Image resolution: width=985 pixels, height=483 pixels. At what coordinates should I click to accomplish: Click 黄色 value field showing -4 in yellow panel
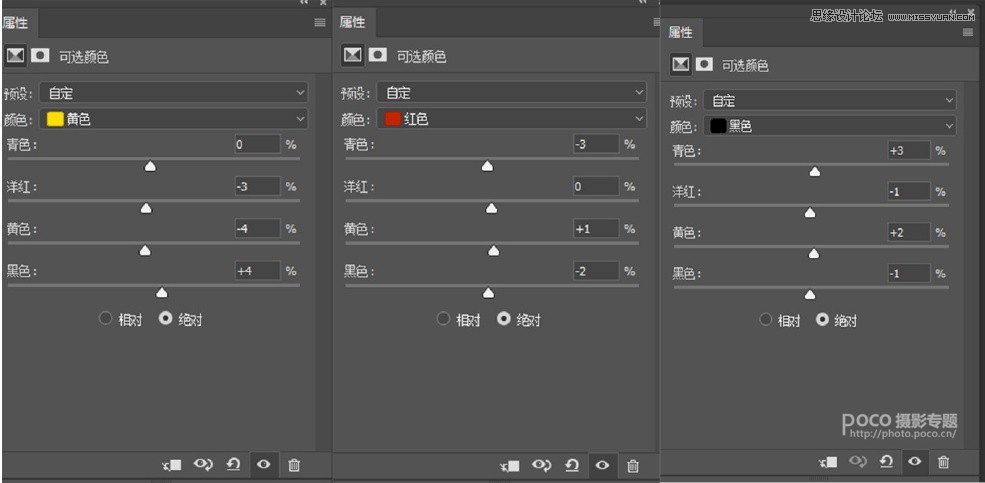[257, 229]
